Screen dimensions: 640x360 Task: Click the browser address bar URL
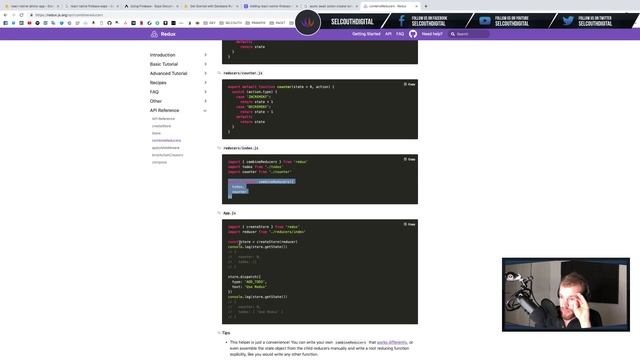point(69,15)
